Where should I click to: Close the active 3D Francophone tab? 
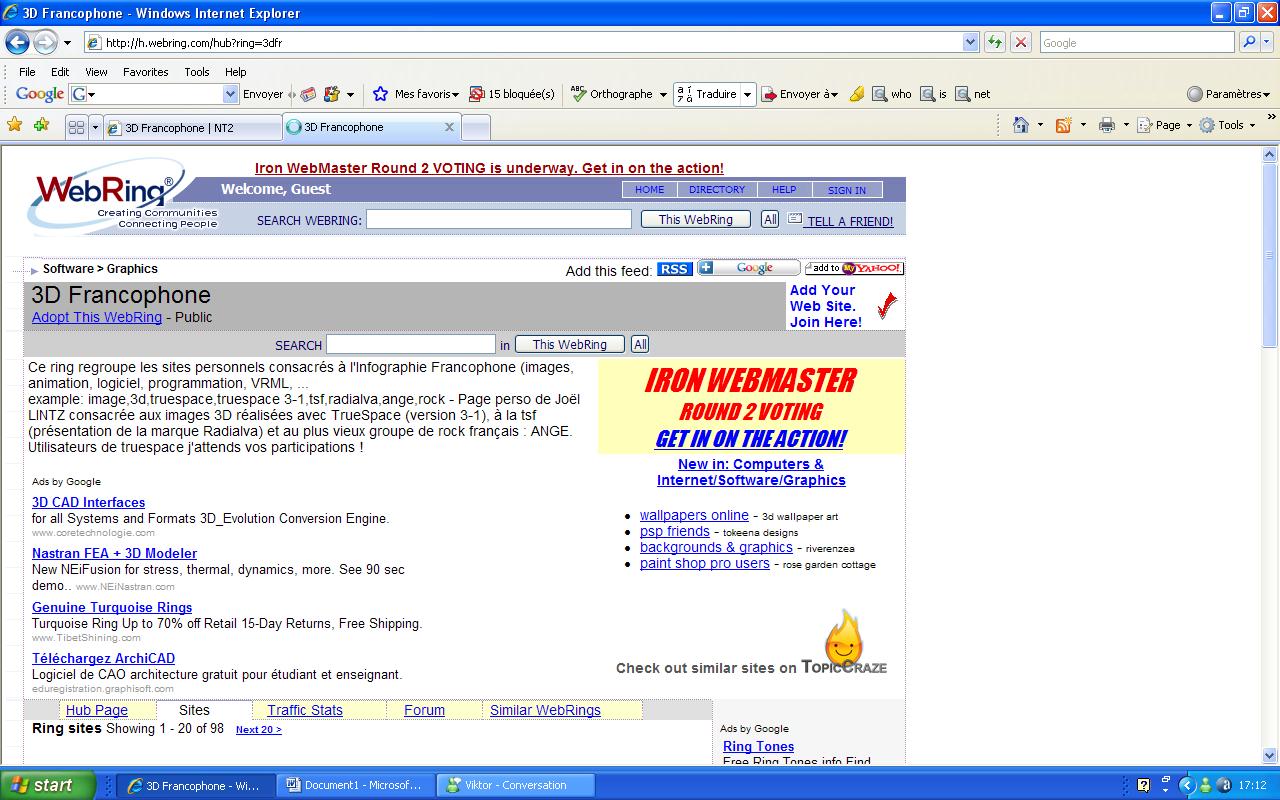[449, 127]
